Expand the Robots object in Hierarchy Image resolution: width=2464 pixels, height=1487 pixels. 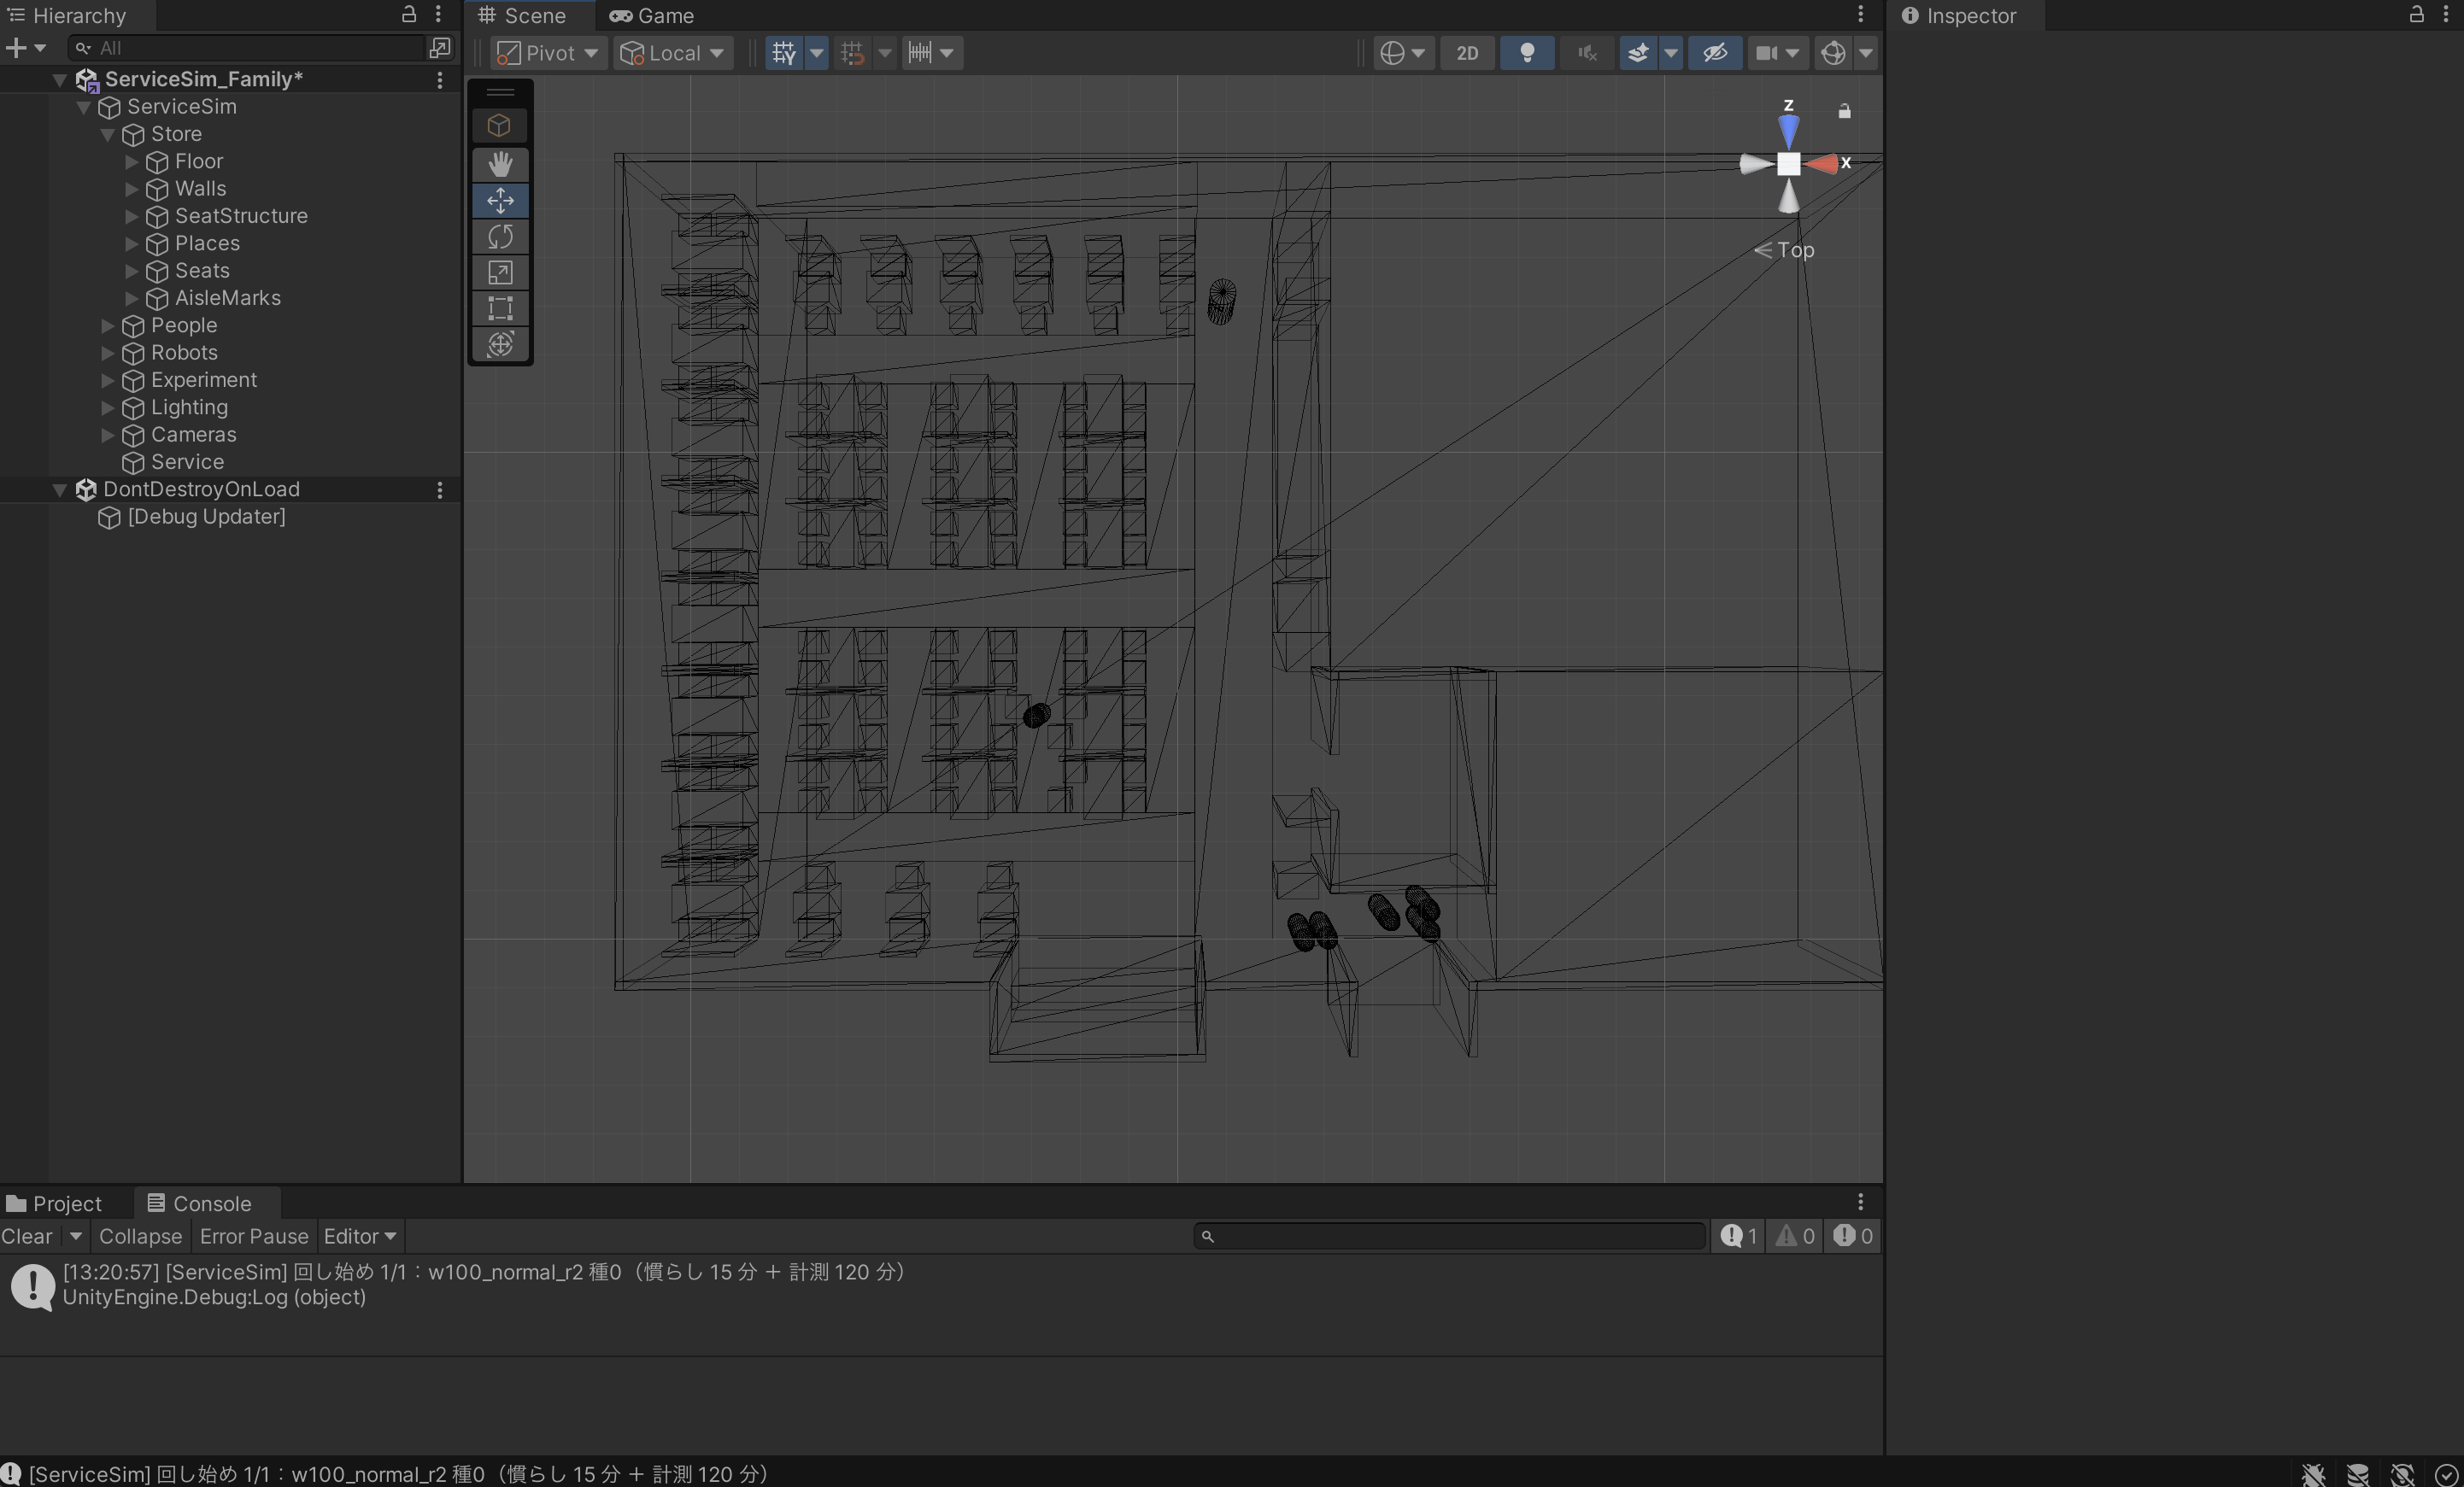108,353
